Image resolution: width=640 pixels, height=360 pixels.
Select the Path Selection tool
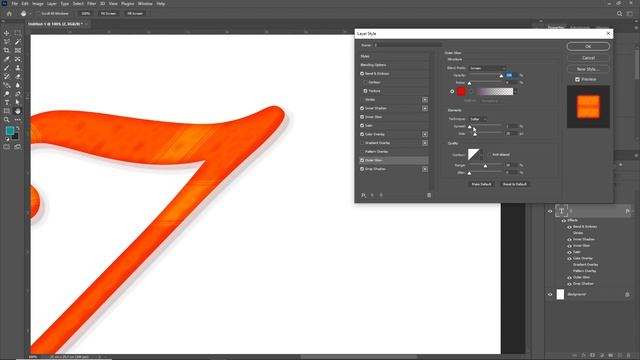point(18,102)
